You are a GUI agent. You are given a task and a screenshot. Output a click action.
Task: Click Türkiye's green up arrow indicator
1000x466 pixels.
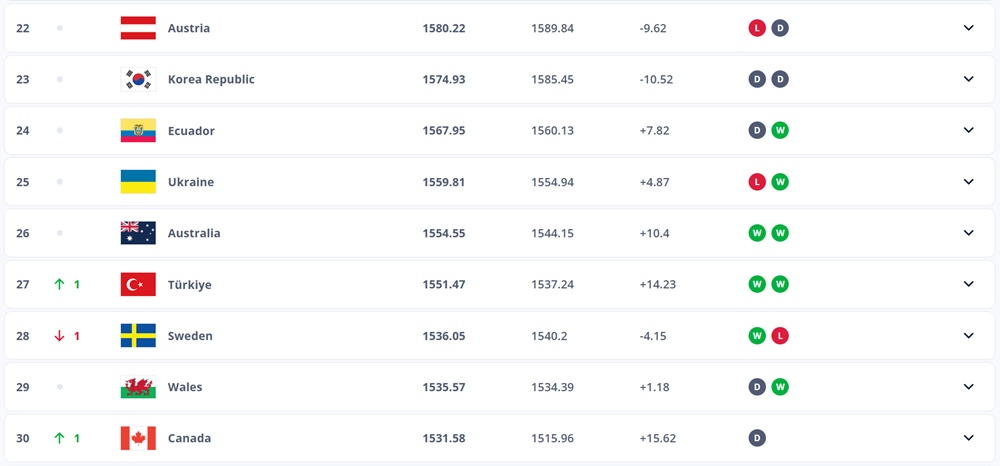tap(59, 284)
